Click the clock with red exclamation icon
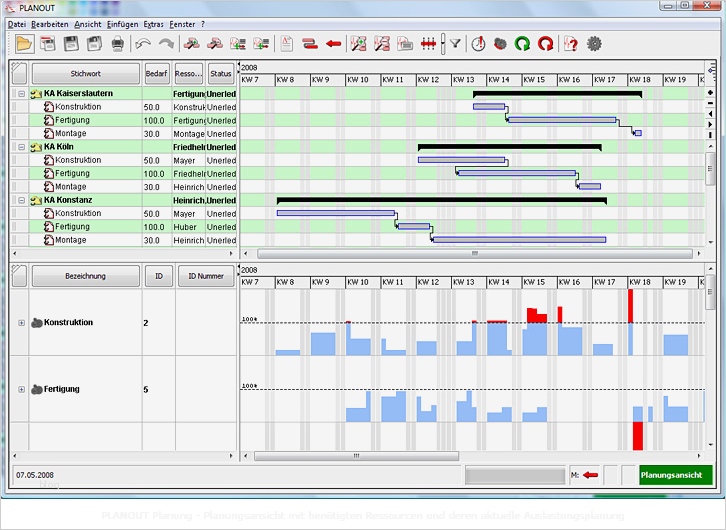This screenshot has width=726, height=530. 478,44
